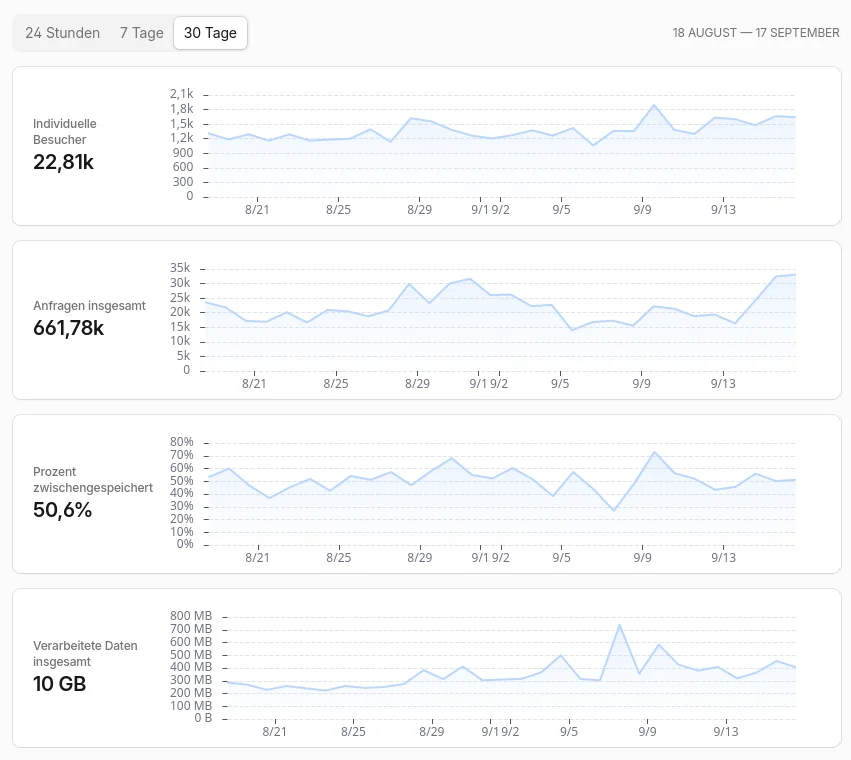Click the 50,6% cached value
The image size is (851, 760).
pos(62,510)
